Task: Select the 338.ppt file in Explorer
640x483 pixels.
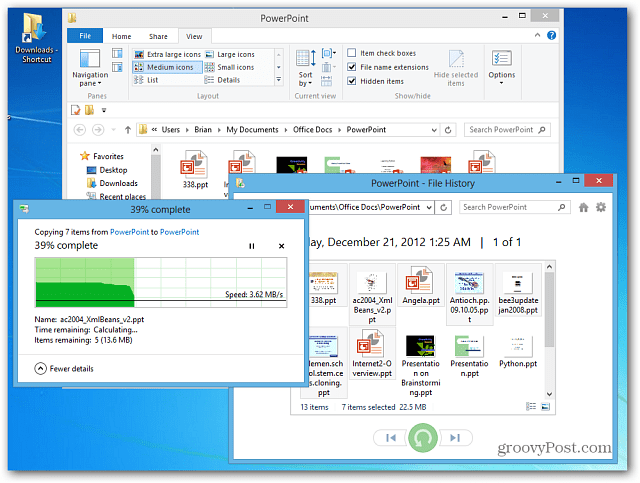Action: tap(195, 169)
